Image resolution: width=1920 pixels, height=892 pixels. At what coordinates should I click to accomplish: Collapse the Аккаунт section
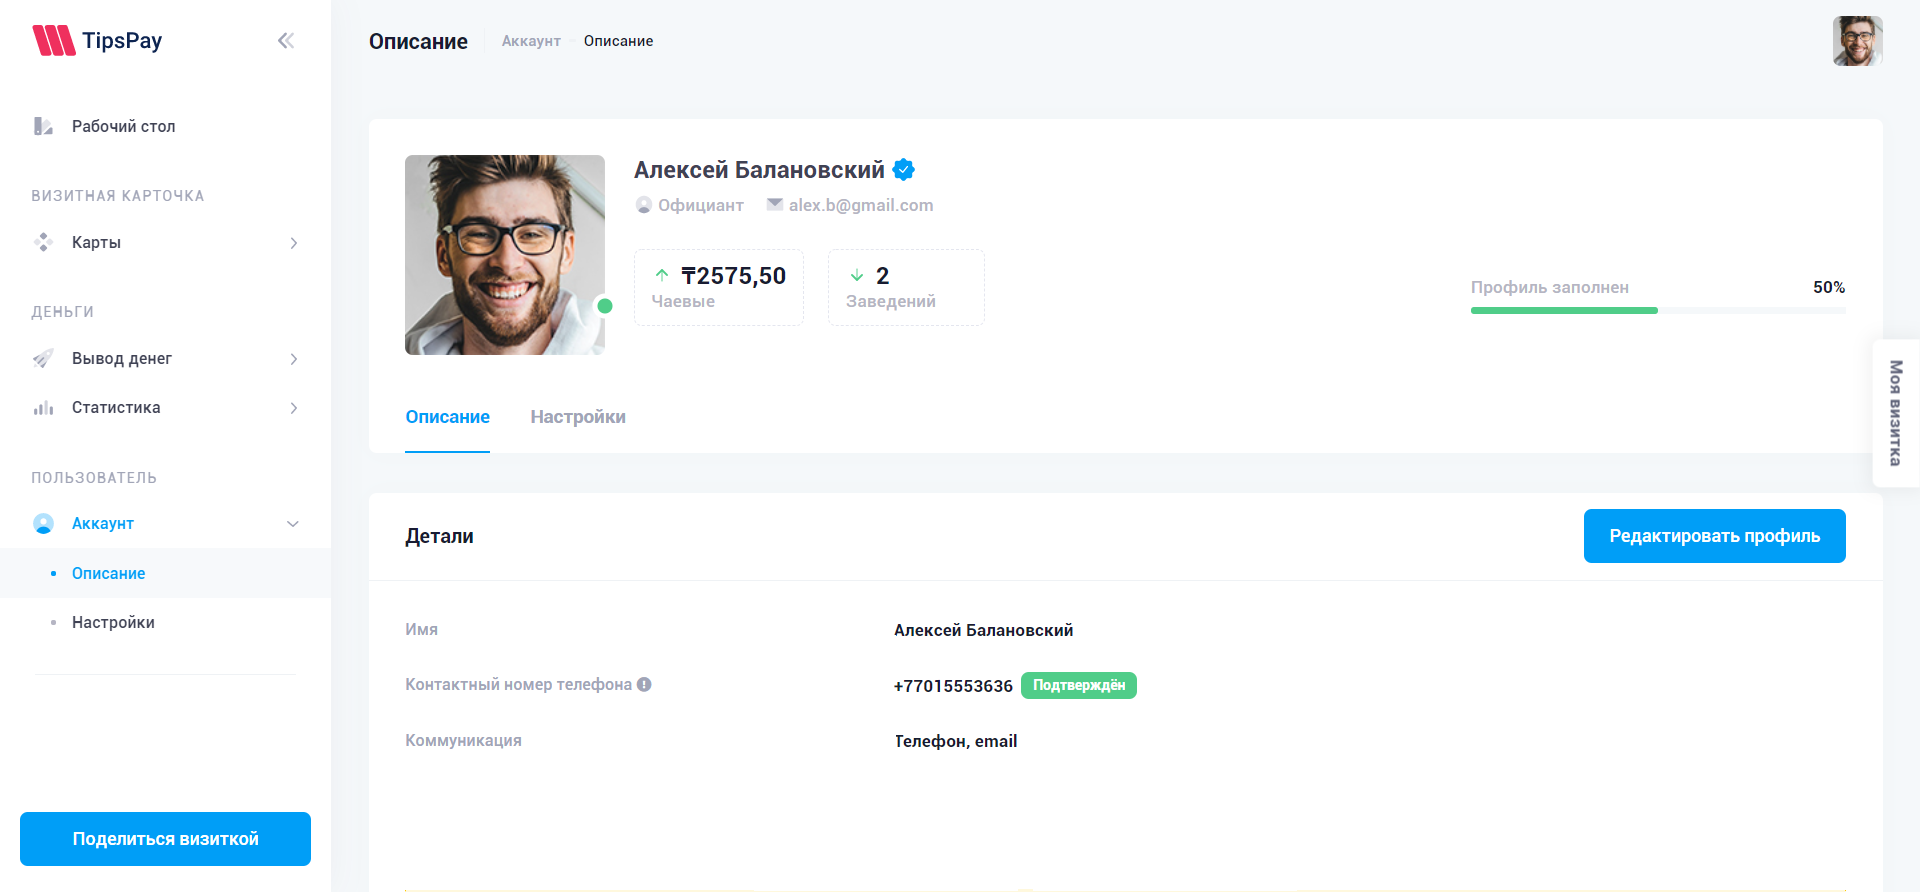point(293,524)
